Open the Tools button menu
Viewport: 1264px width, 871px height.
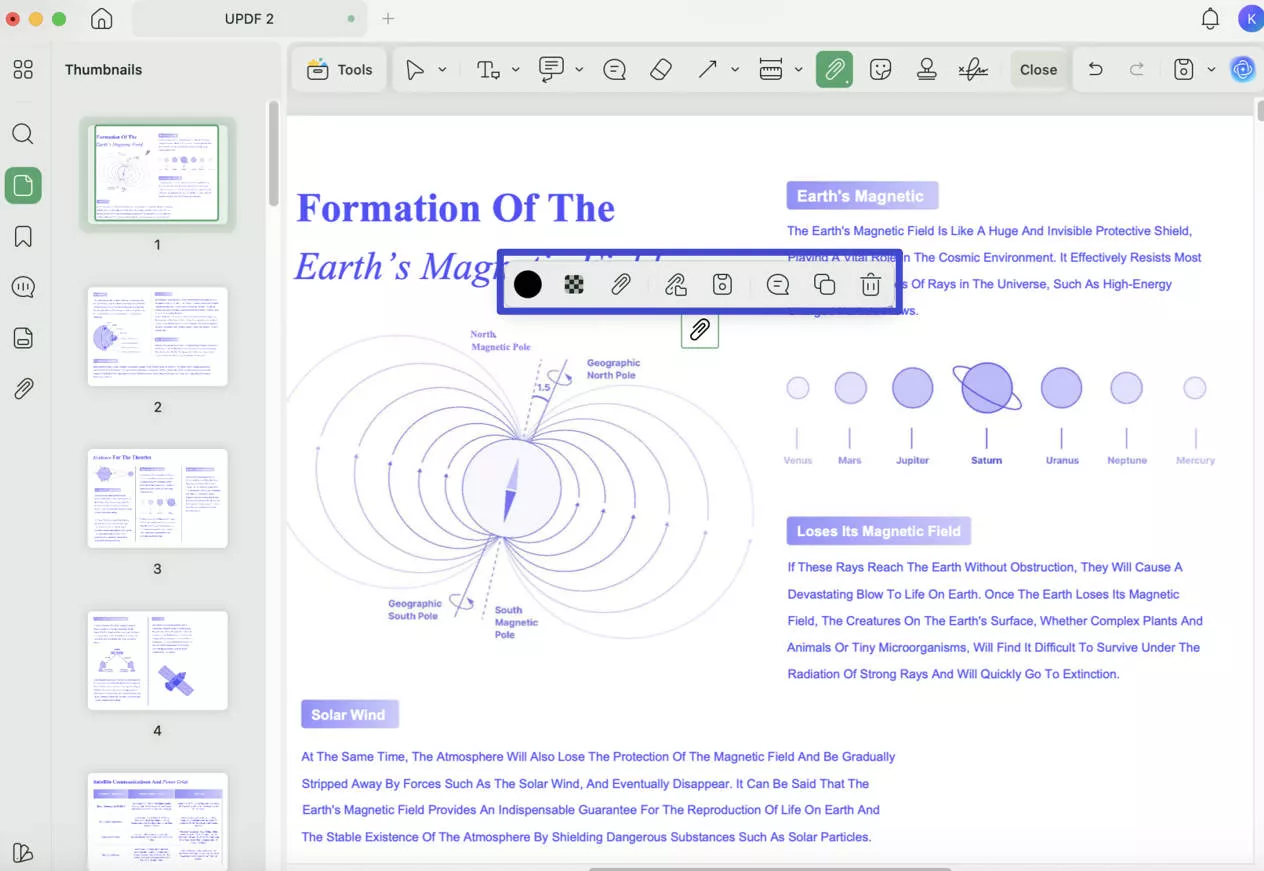coord(340,70)
